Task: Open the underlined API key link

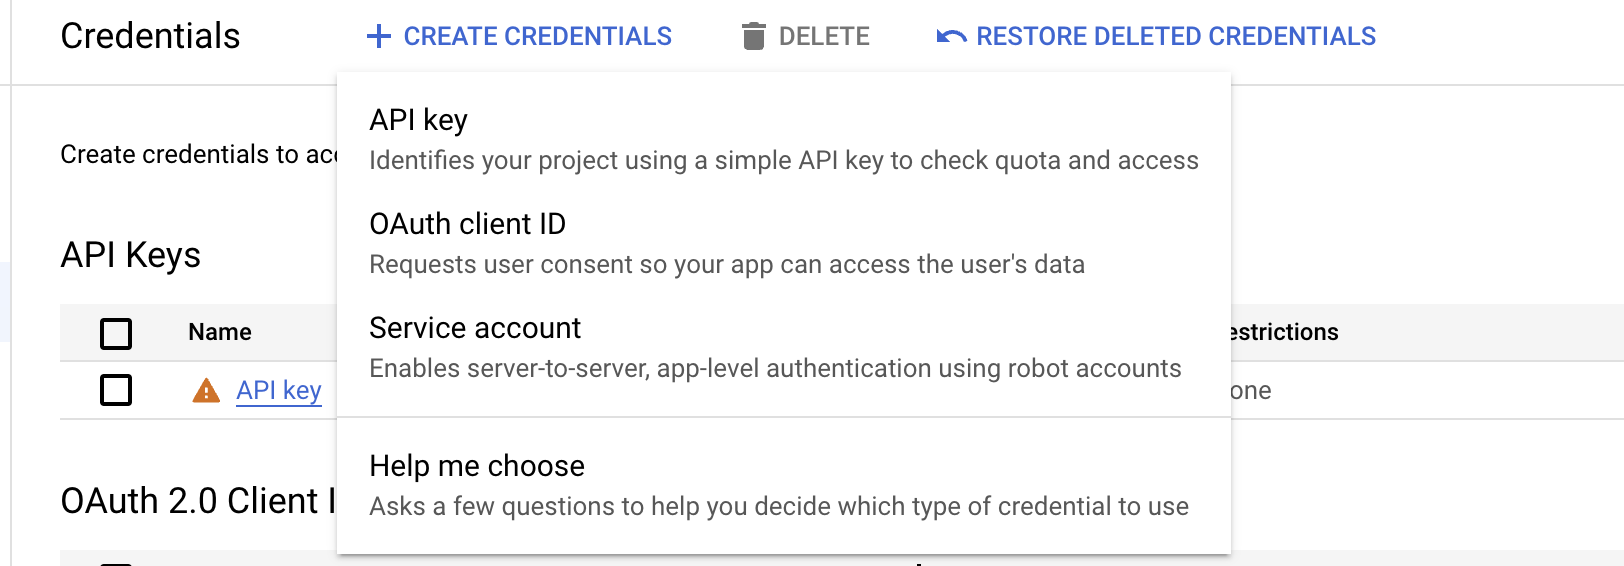Action: tap(279, 390)
